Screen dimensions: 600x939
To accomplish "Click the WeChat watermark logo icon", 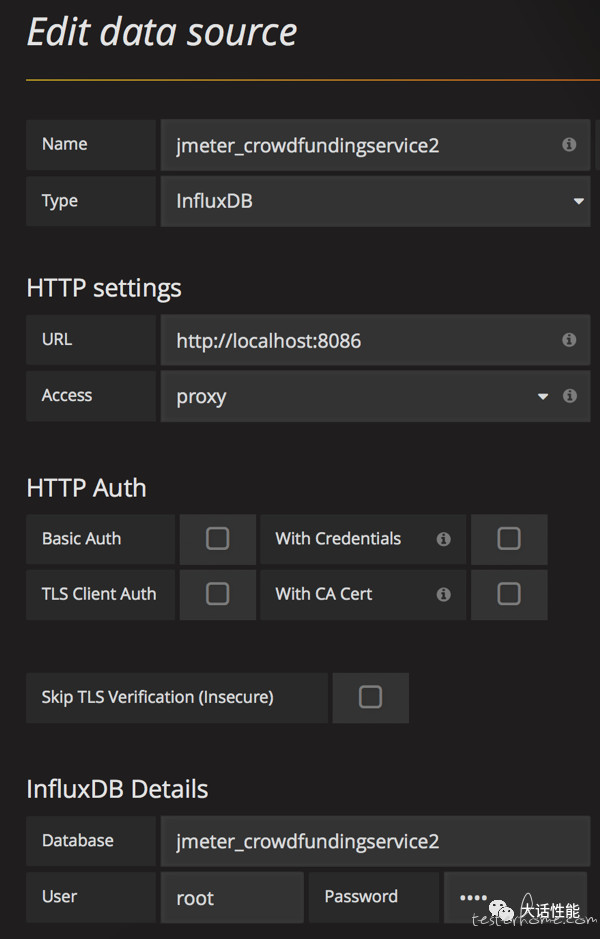I will pyautogui.click(x=501, y=912).
